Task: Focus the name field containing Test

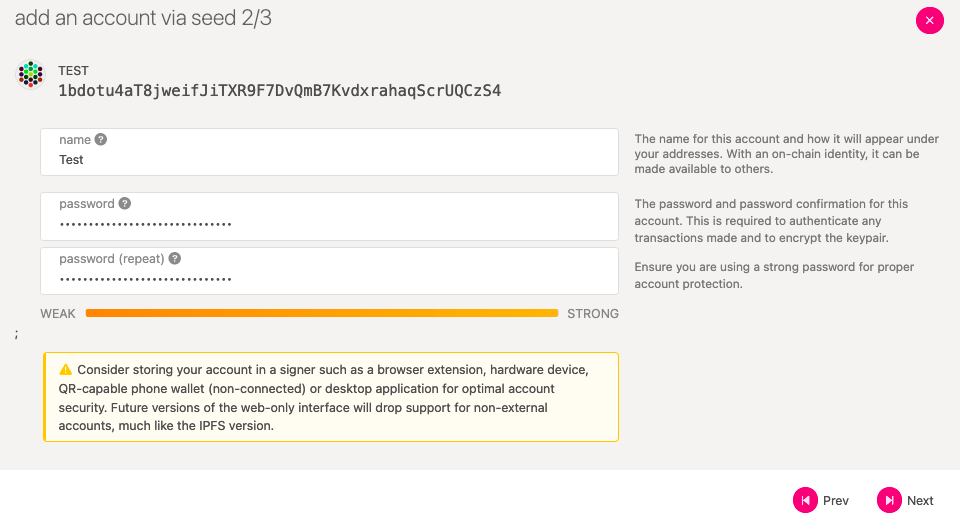Action: coord(329,152)
